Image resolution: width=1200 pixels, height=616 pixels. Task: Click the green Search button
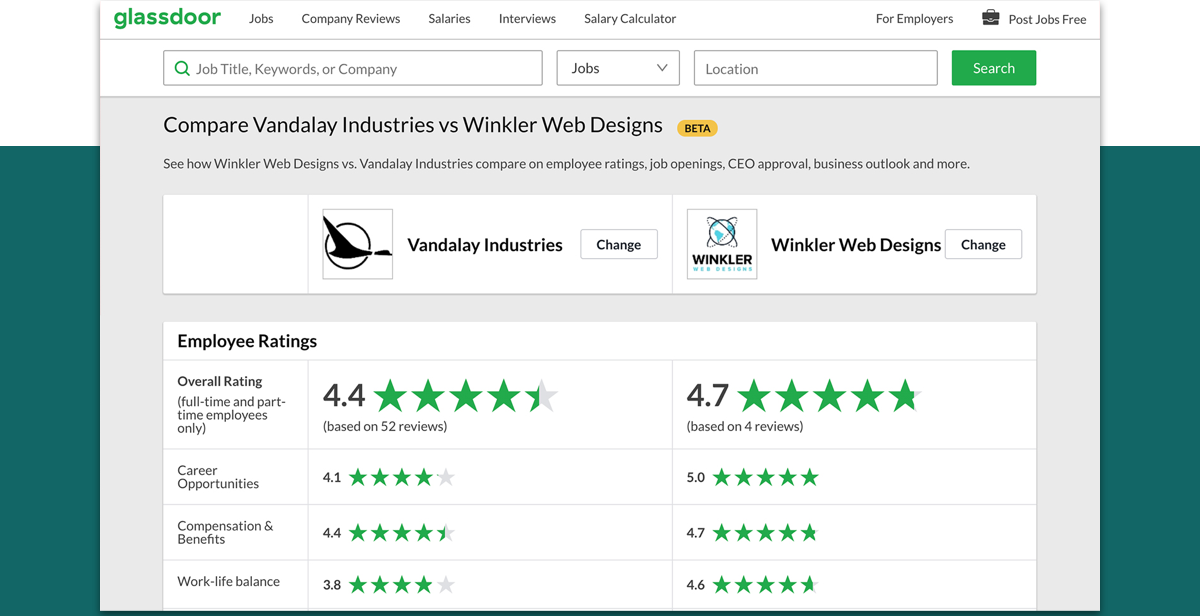coord(994,68)
